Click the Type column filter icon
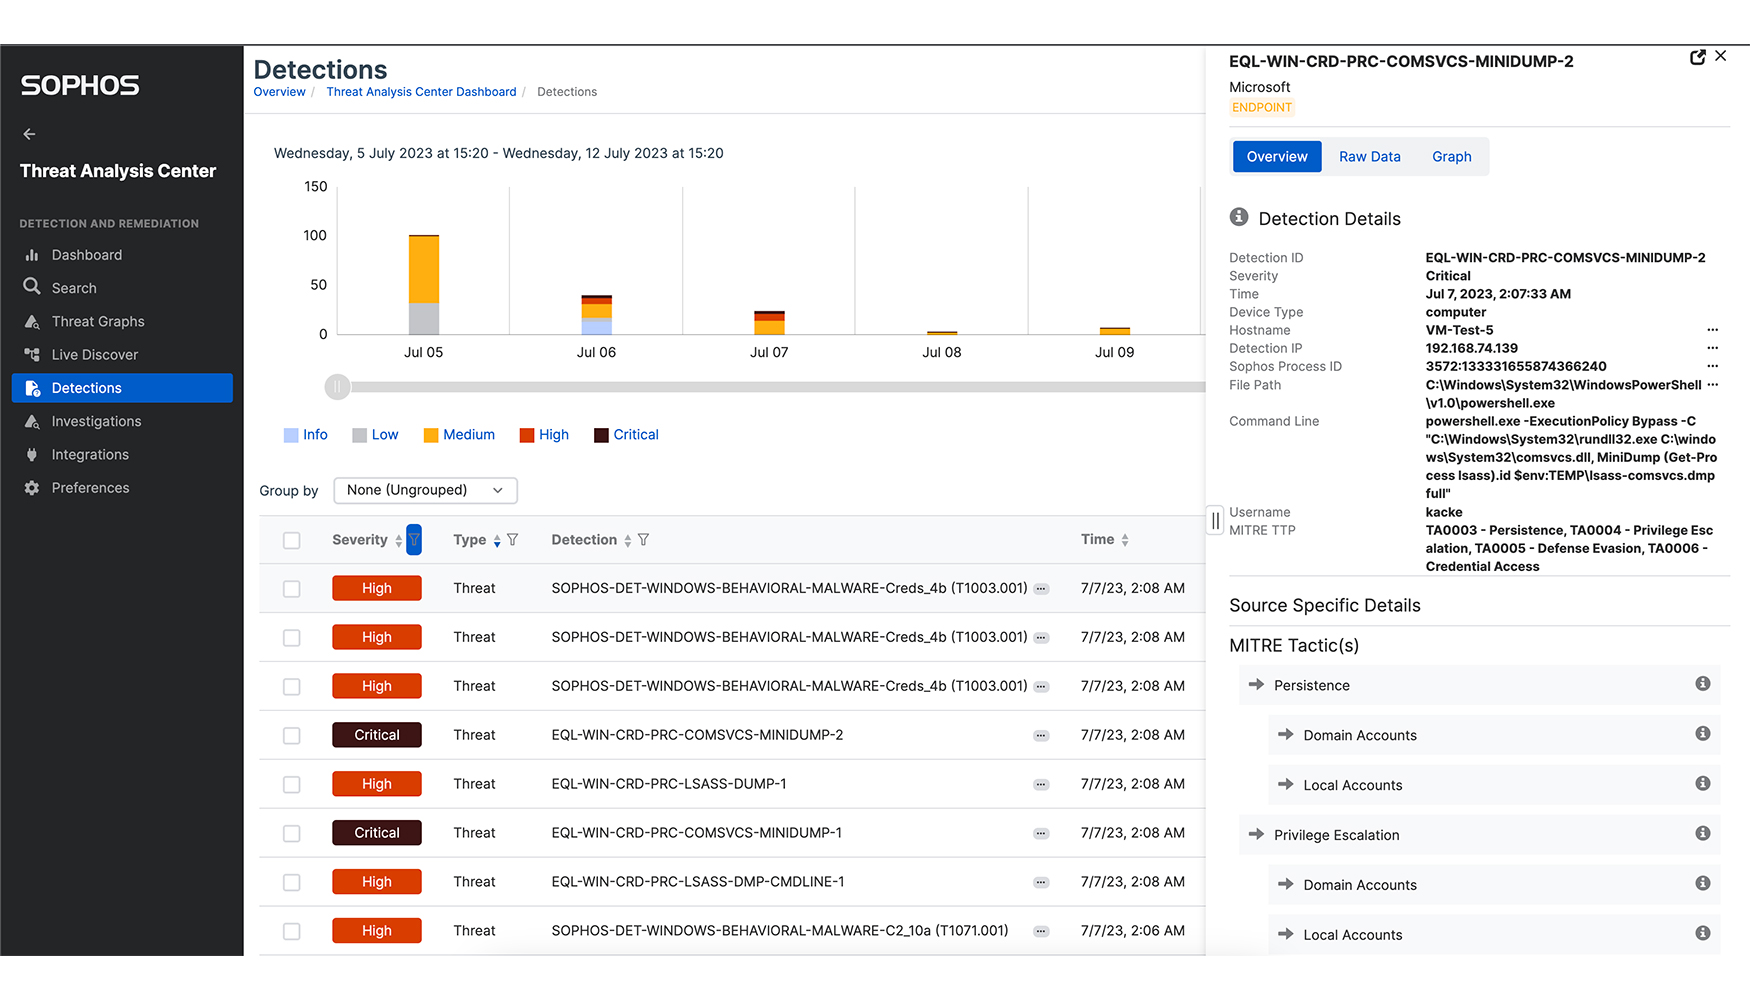The image size is (1750, 1000). pos(513,540)
